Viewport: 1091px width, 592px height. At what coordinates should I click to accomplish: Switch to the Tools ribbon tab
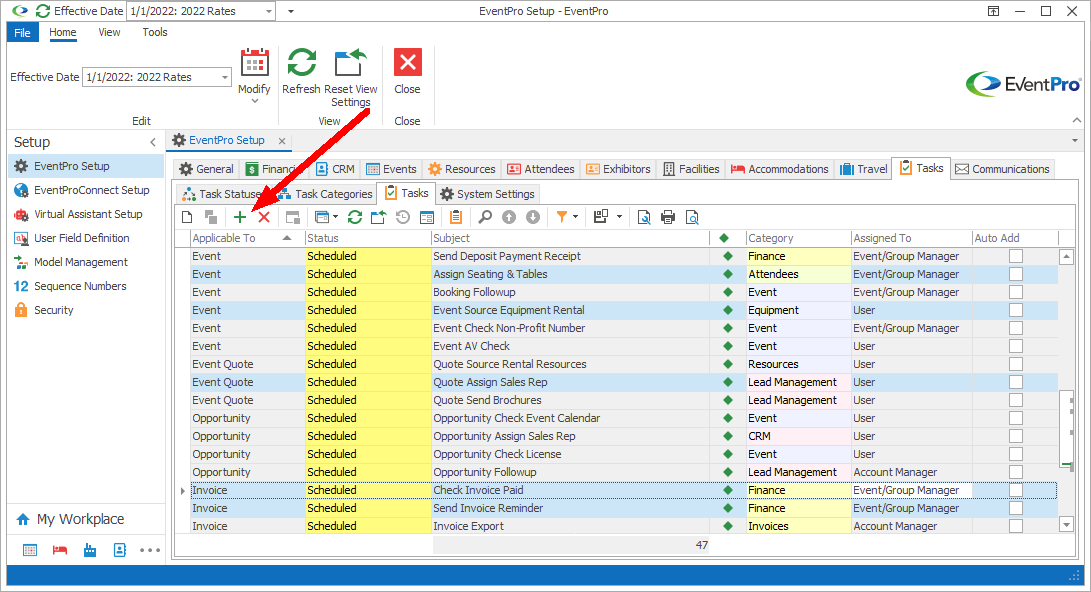point(154,33)
